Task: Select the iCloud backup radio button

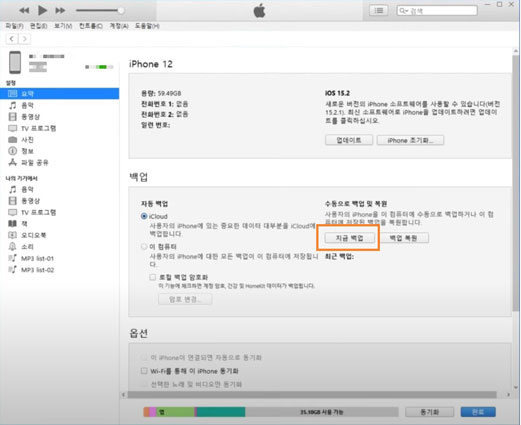Action: (144, 216)
